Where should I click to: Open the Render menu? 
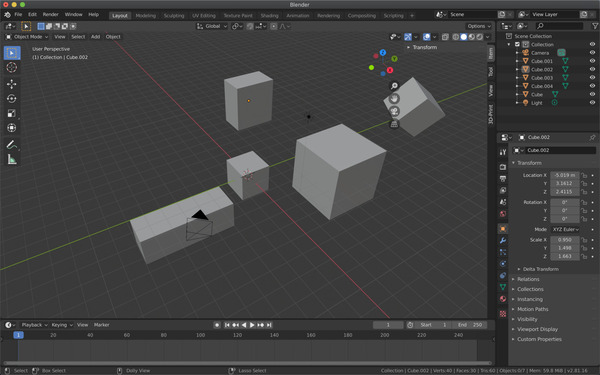pos(51,15)
